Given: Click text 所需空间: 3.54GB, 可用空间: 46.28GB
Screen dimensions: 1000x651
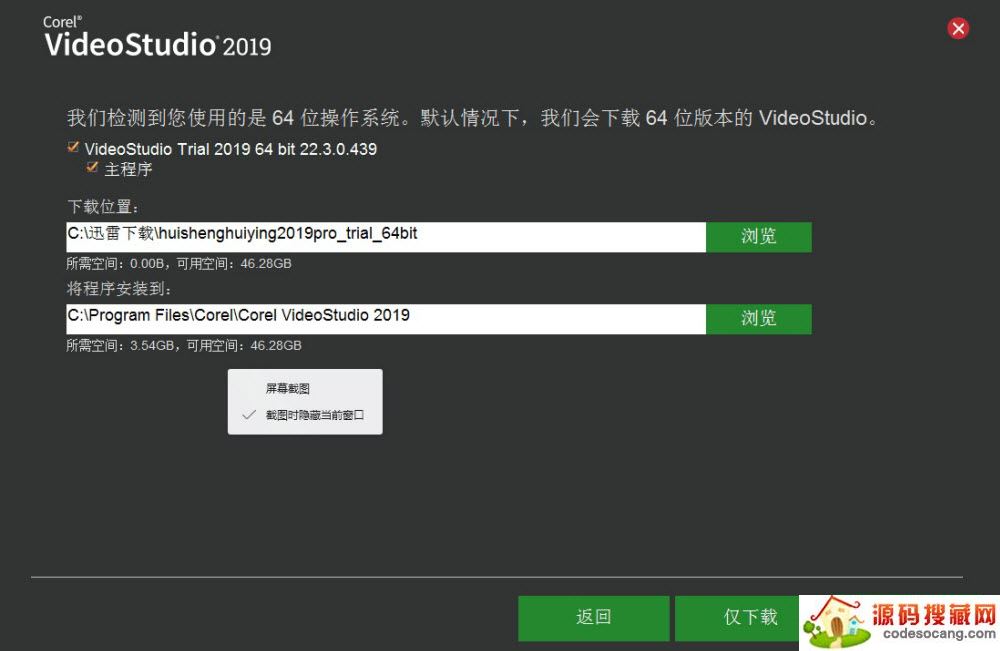Looking at the screenshot, I should coord(184,346).
